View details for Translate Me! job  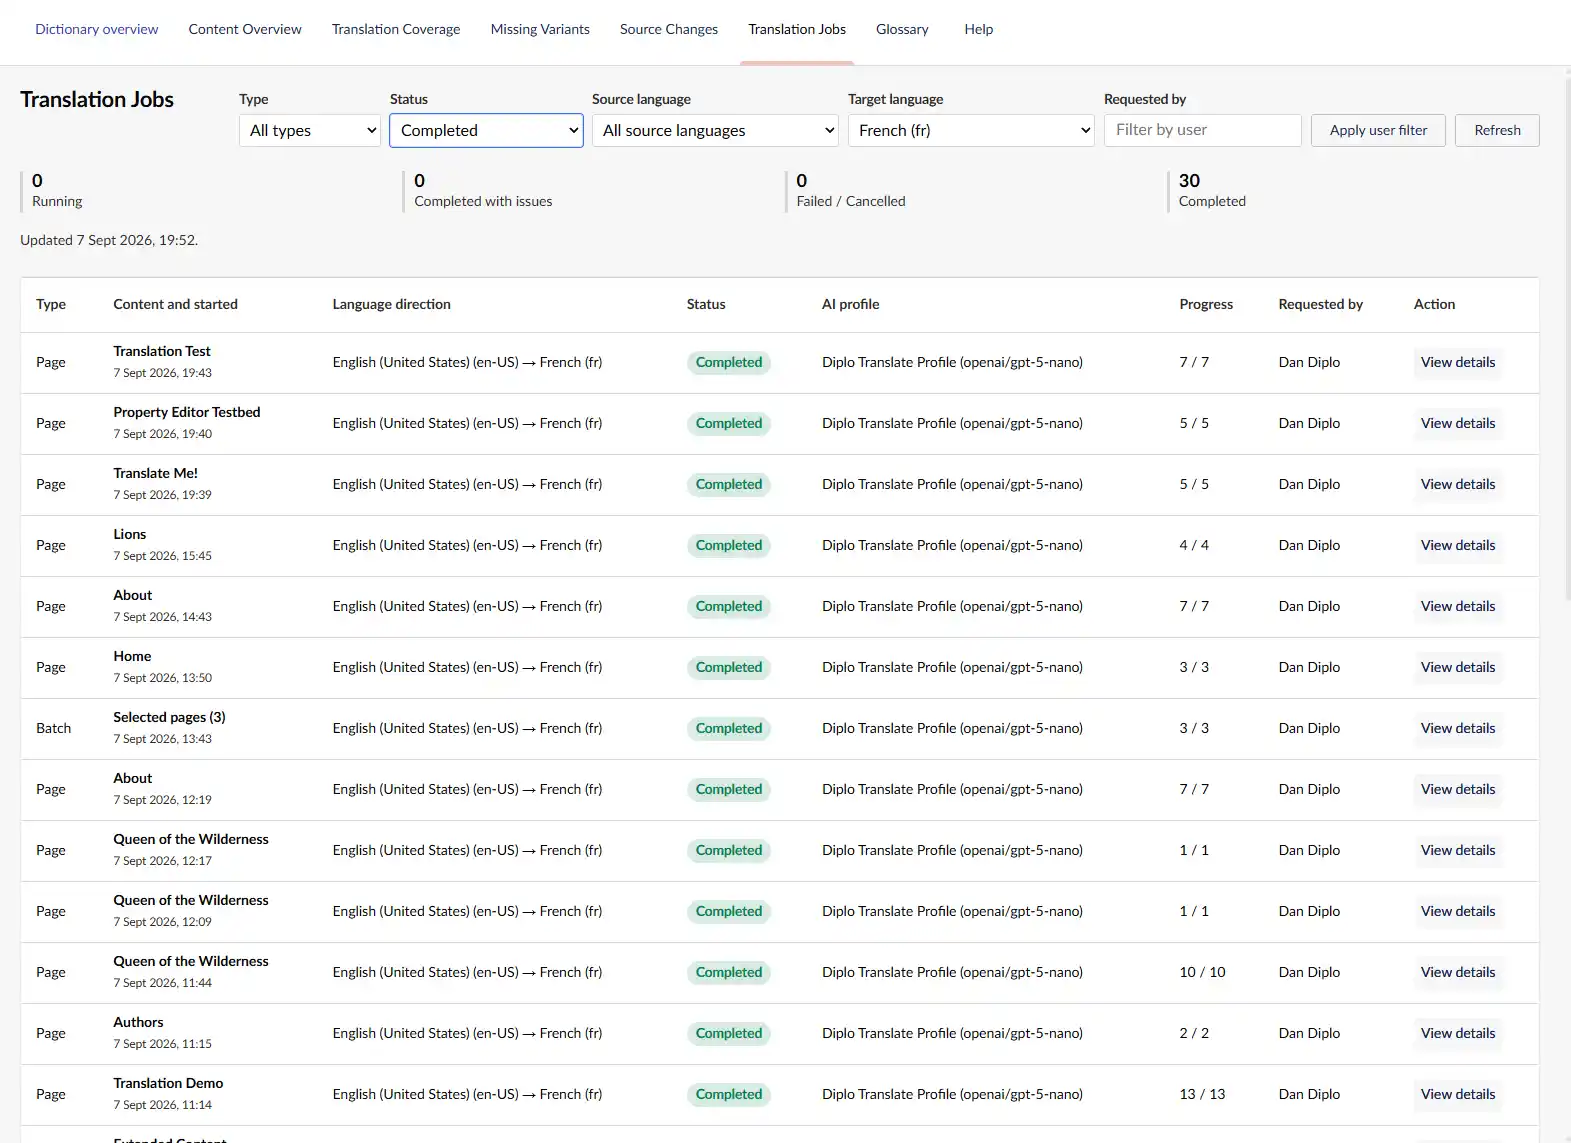1458,484
